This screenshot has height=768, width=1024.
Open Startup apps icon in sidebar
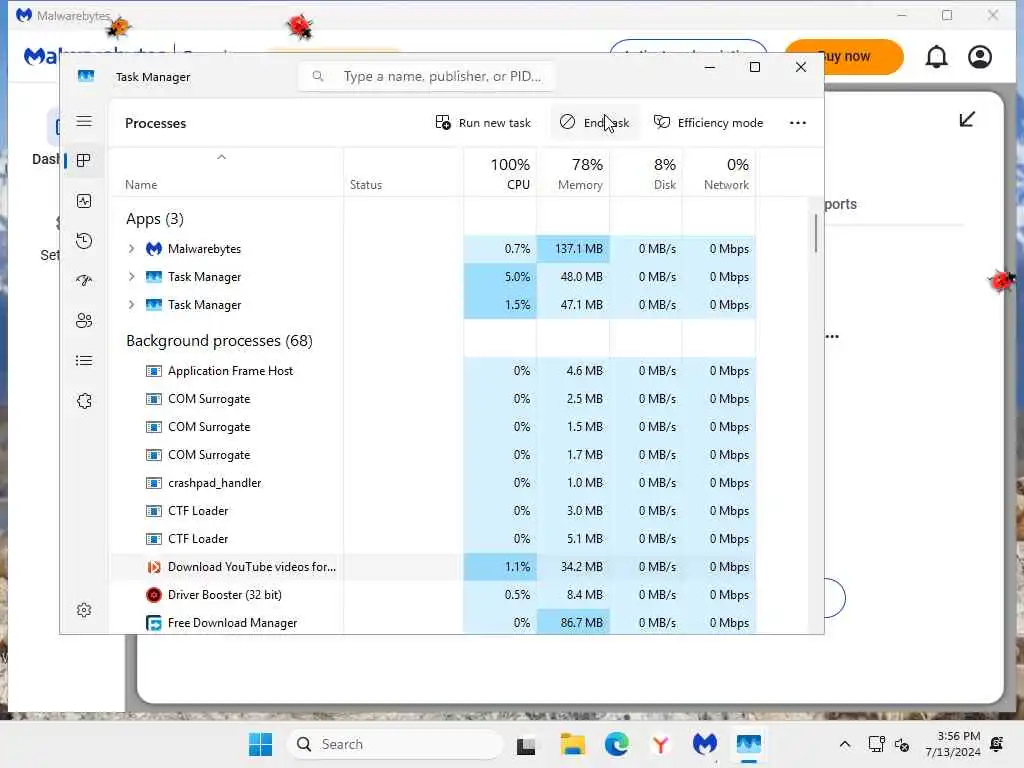pos(84,281)
